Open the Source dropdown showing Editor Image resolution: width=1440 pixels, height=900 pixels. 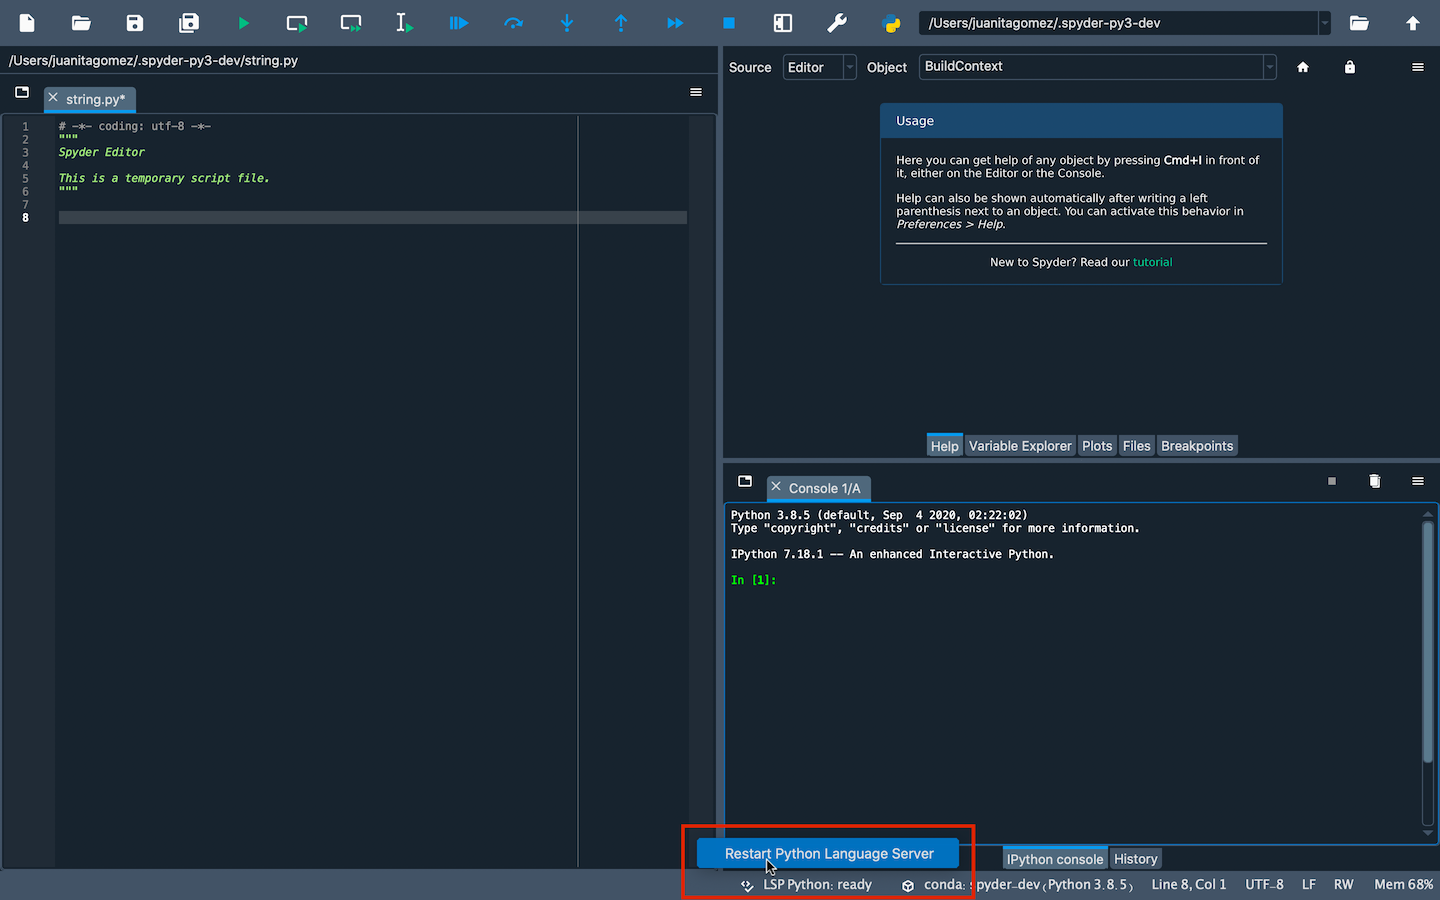pos(851,67)
